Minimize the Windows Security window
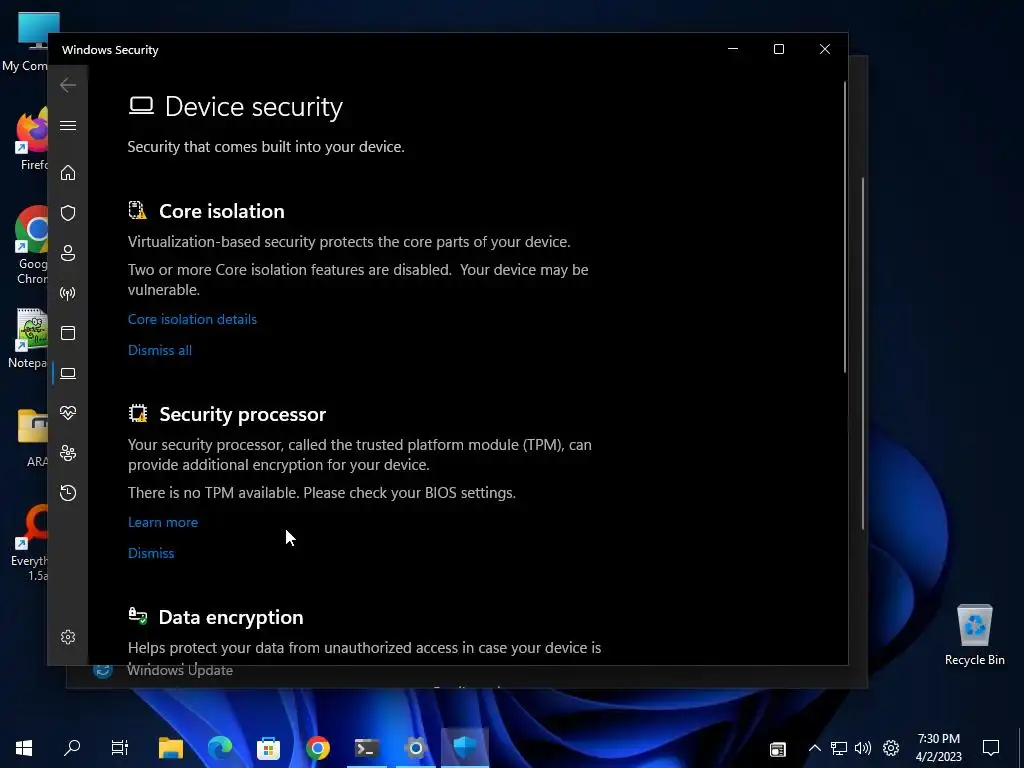This screenshot has height=768, width=1024. coord(733,49)
